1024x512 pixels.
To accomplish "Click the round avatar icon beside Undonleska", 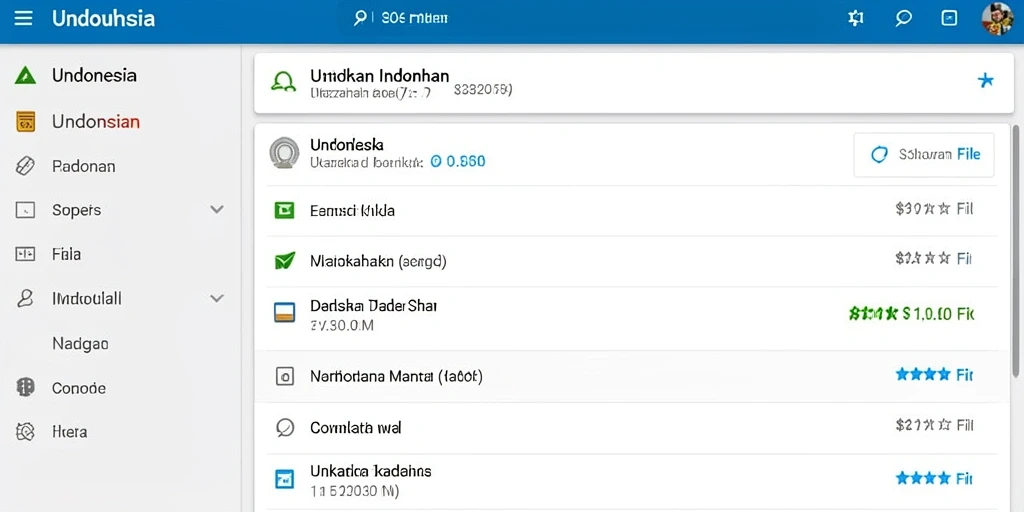I will [x=284, y=153].
